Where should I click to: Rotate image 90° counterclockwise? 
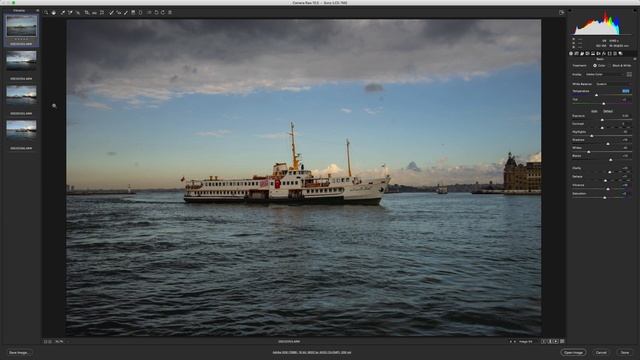click(x=156, y=12)
